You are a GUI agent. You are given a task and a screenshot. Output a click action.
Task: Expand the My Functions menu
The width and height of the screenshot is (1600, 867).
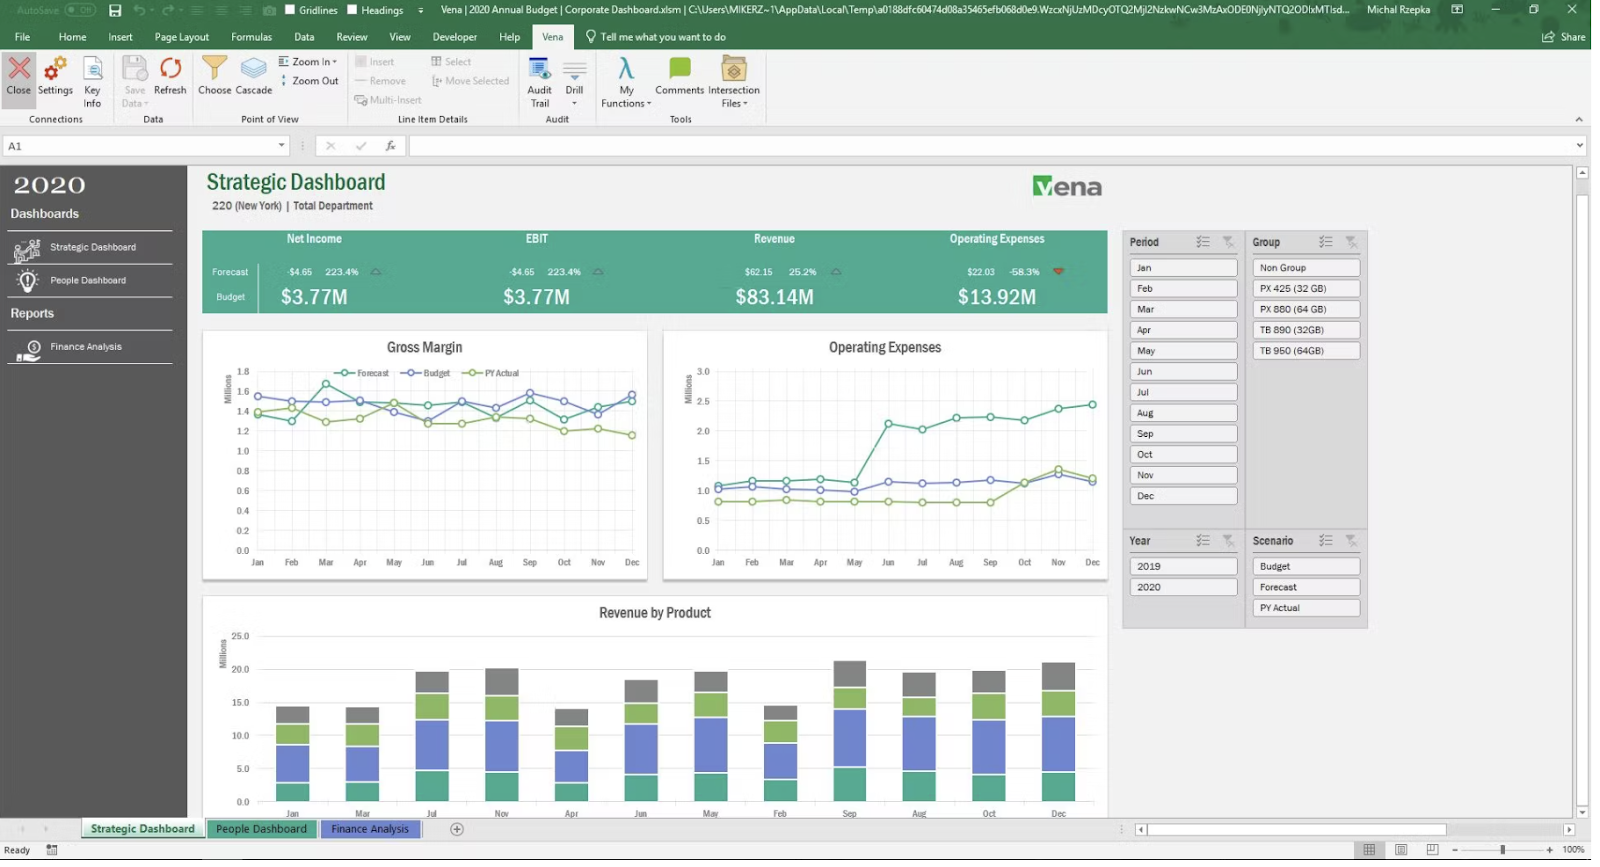coord(626,82)
